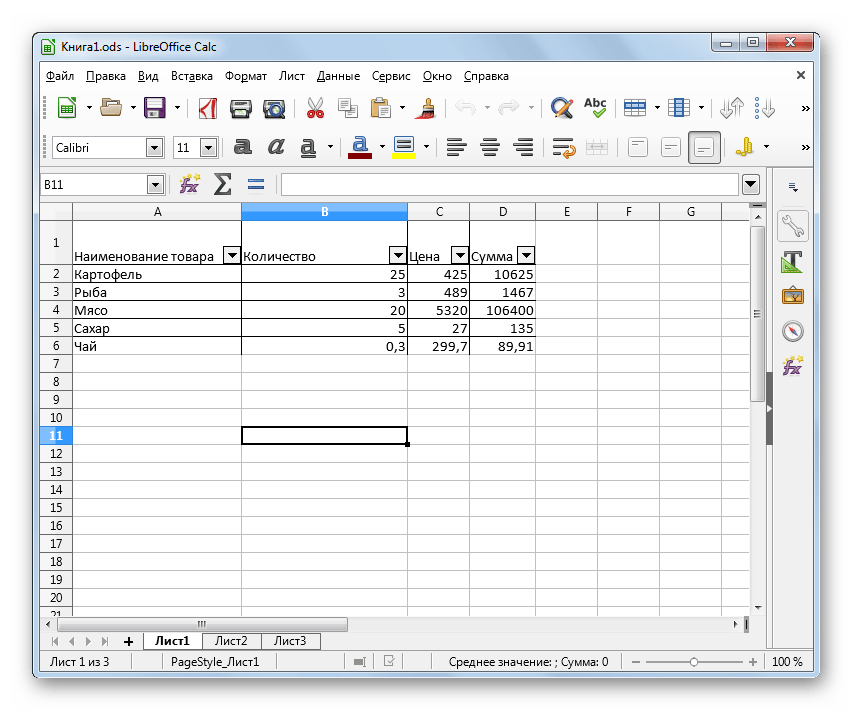
Task: Open Find & Replace icon
Action: coord(562,108)
